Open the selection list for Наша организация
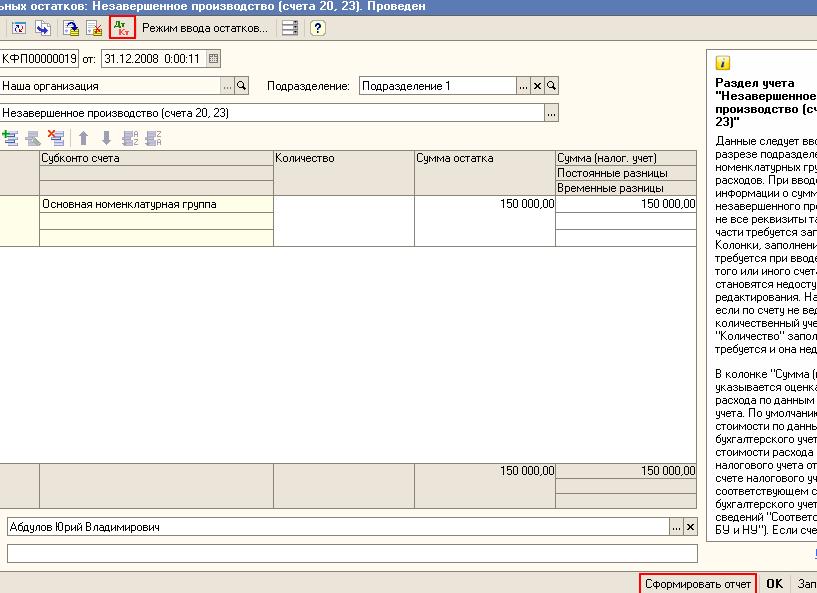This screenshot has height=593, width=817. click(x=228, y=86)
